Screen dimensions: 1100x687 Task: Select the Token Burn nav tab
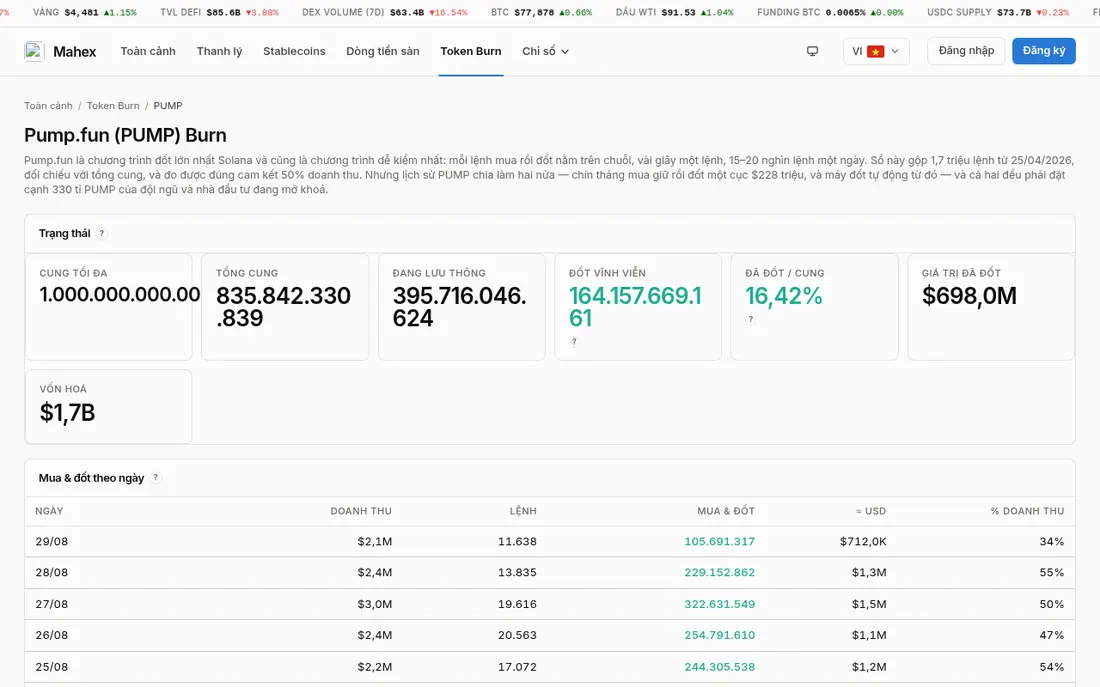click(471, 51)
